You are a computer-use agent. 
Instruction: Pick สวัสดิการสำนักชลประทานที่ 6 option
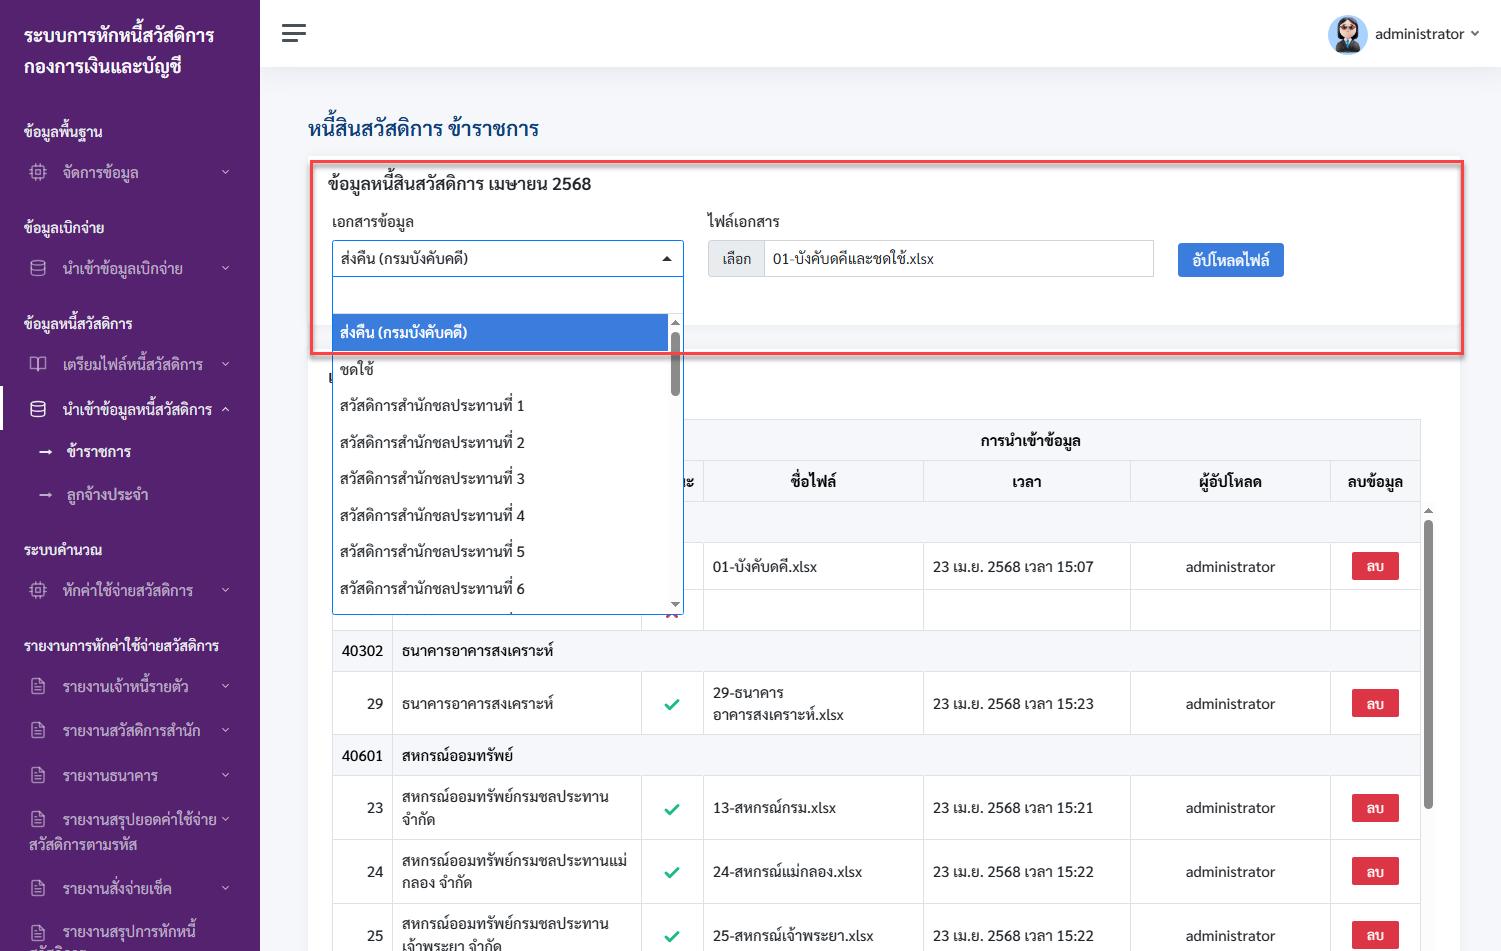click(x=500, y=588)
